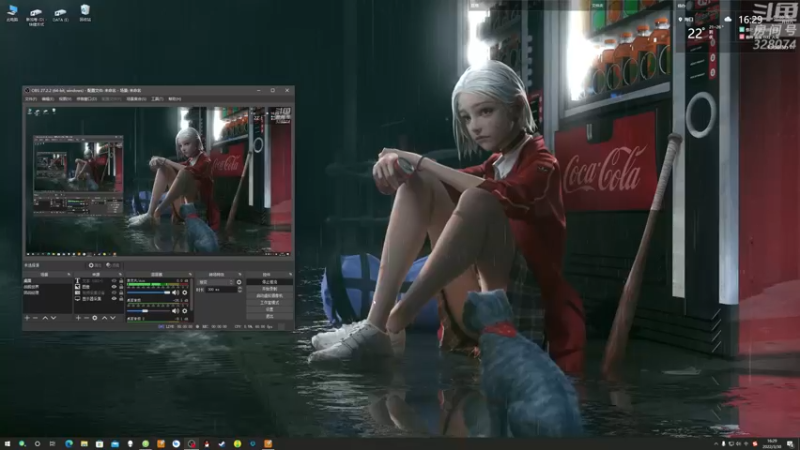Select the text source row in Sources
800x450 pixels.
99,281
